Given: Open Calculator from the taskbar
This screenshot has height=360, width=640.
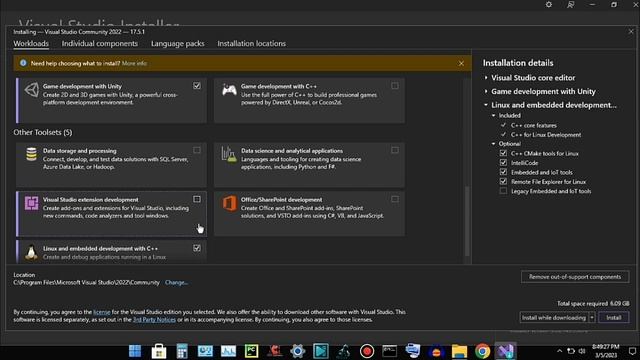Looking at the screenshot, I should [182, 351].
